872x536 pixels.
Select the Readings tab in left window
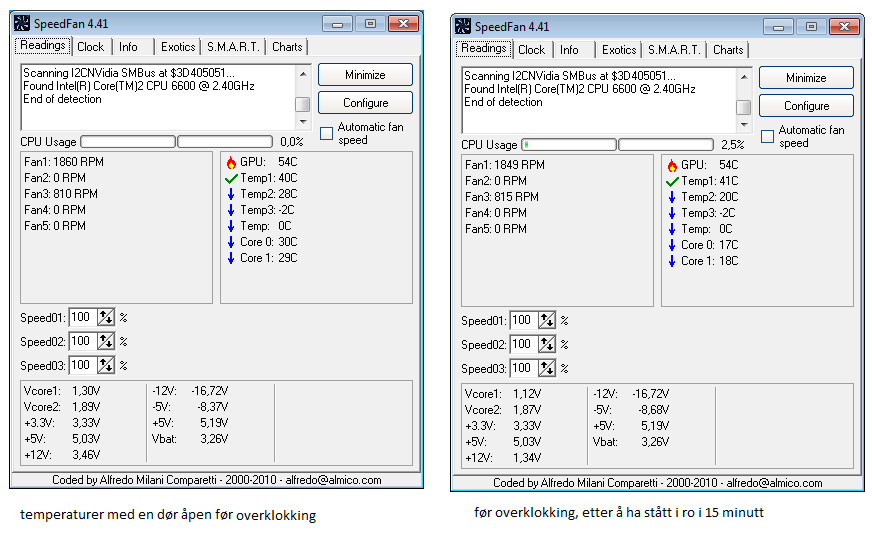pyautogui.click(x=43, y=46)
